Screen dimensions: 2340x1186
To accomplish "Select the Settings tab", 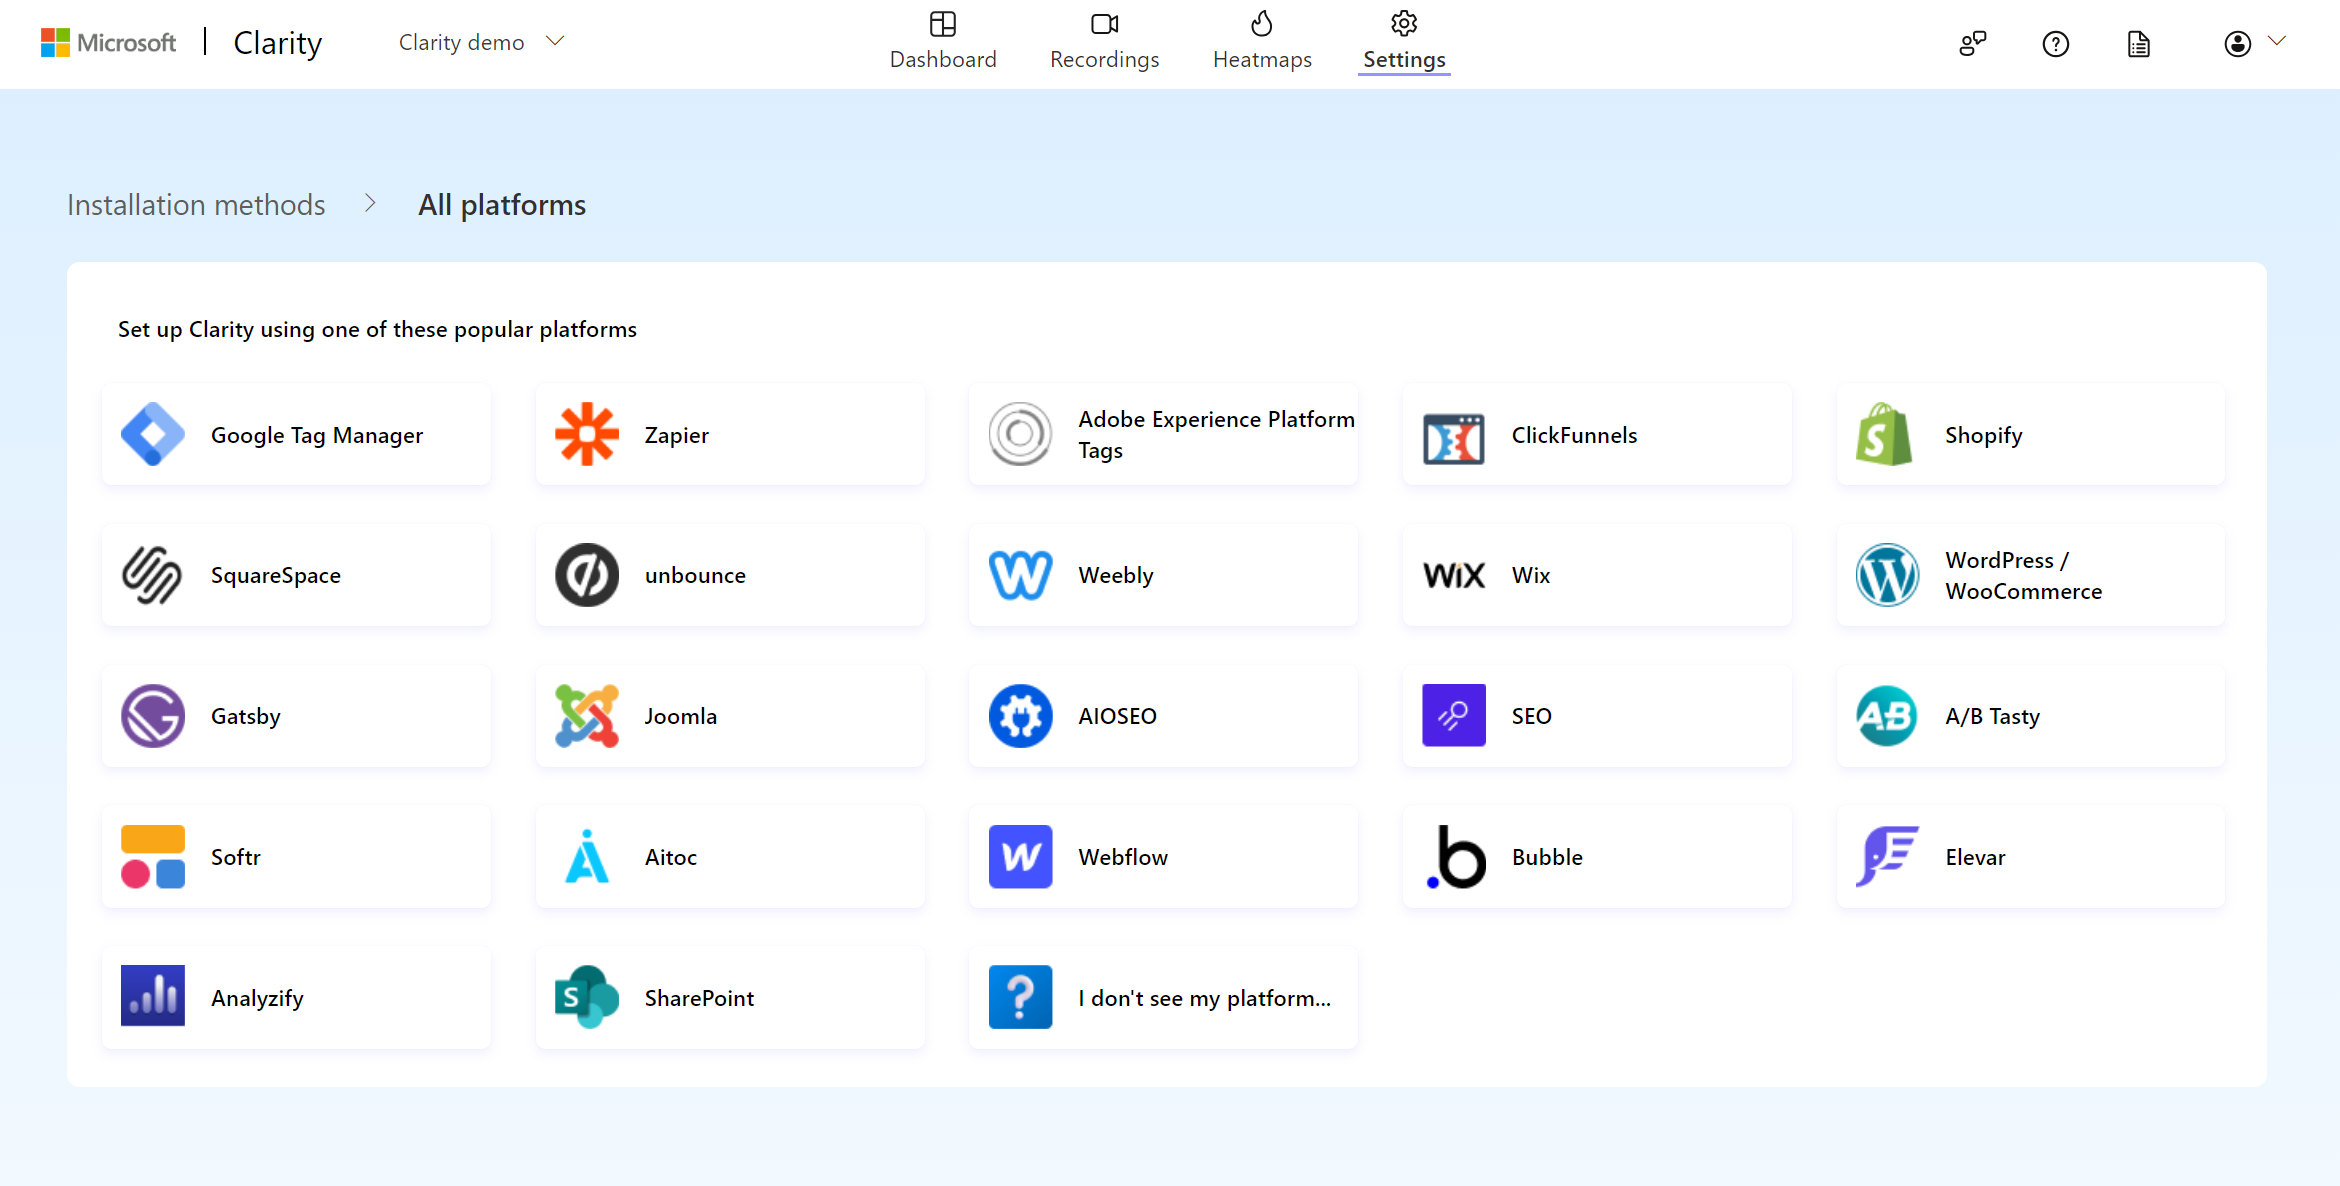I will 1404,42.
